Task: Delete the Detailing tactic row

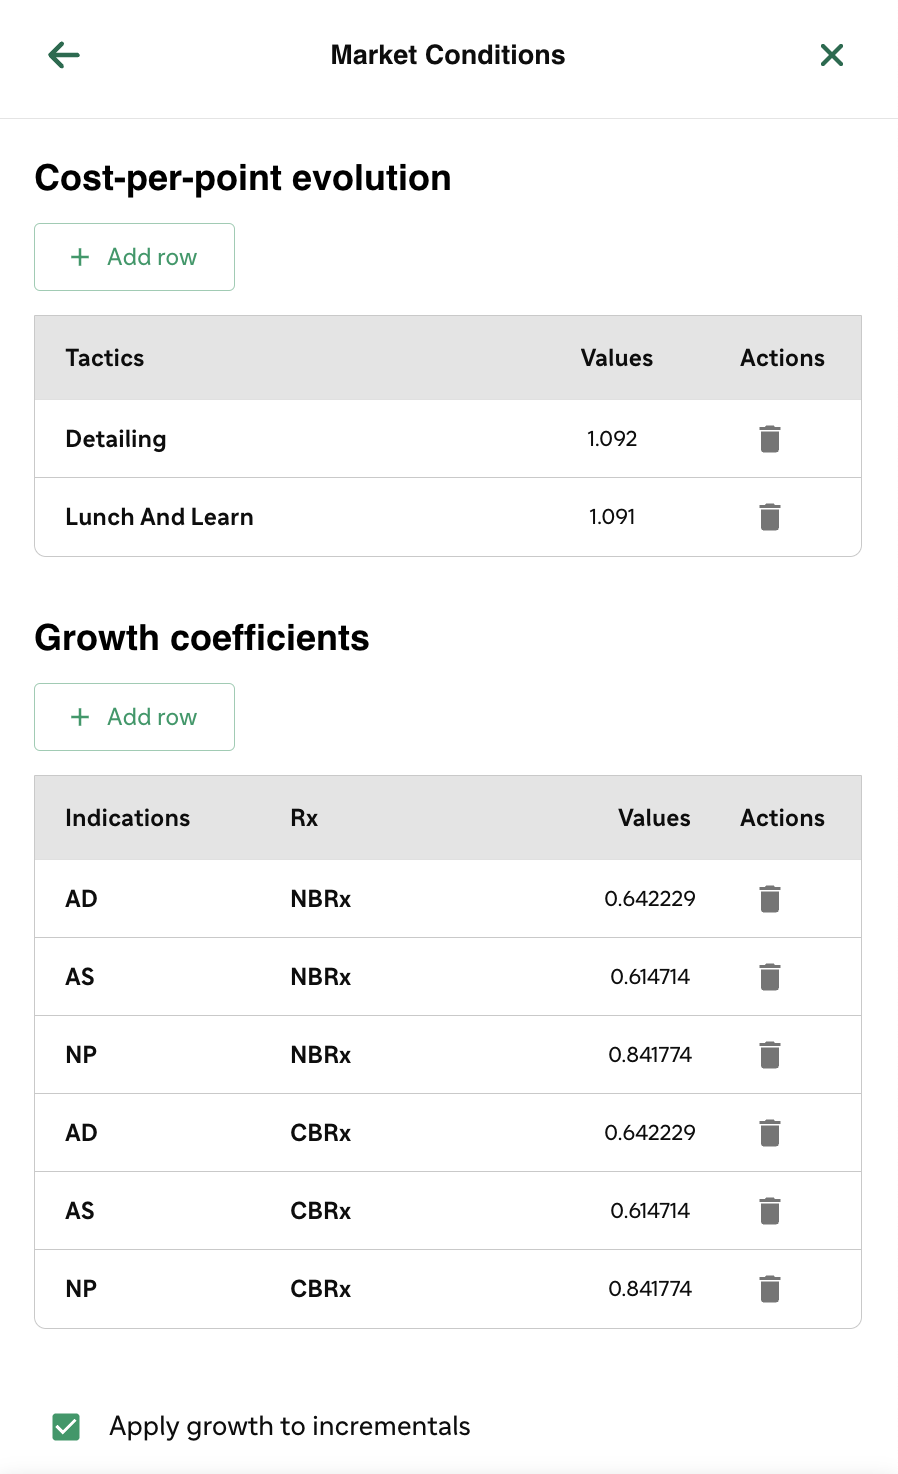Action: 770,439
